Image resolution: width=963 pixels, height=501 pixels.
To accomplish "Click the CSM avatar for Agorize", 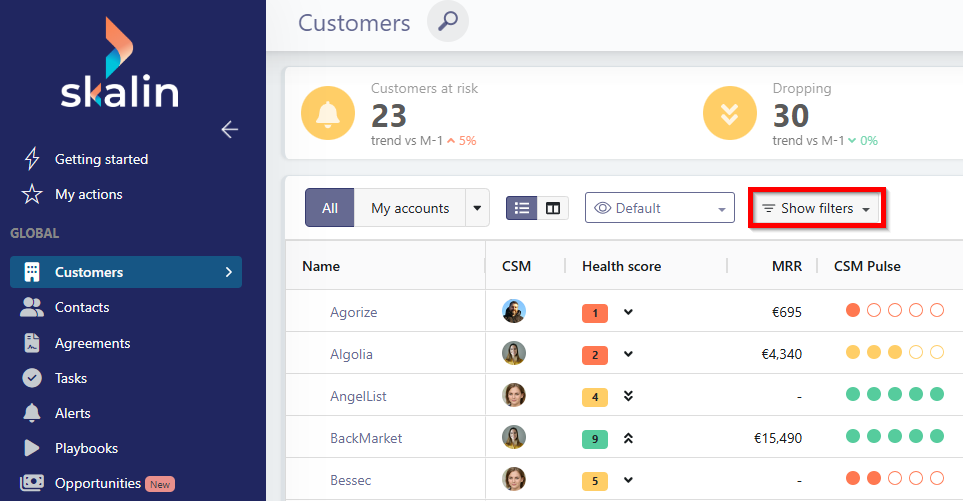I will coord(513,312).
